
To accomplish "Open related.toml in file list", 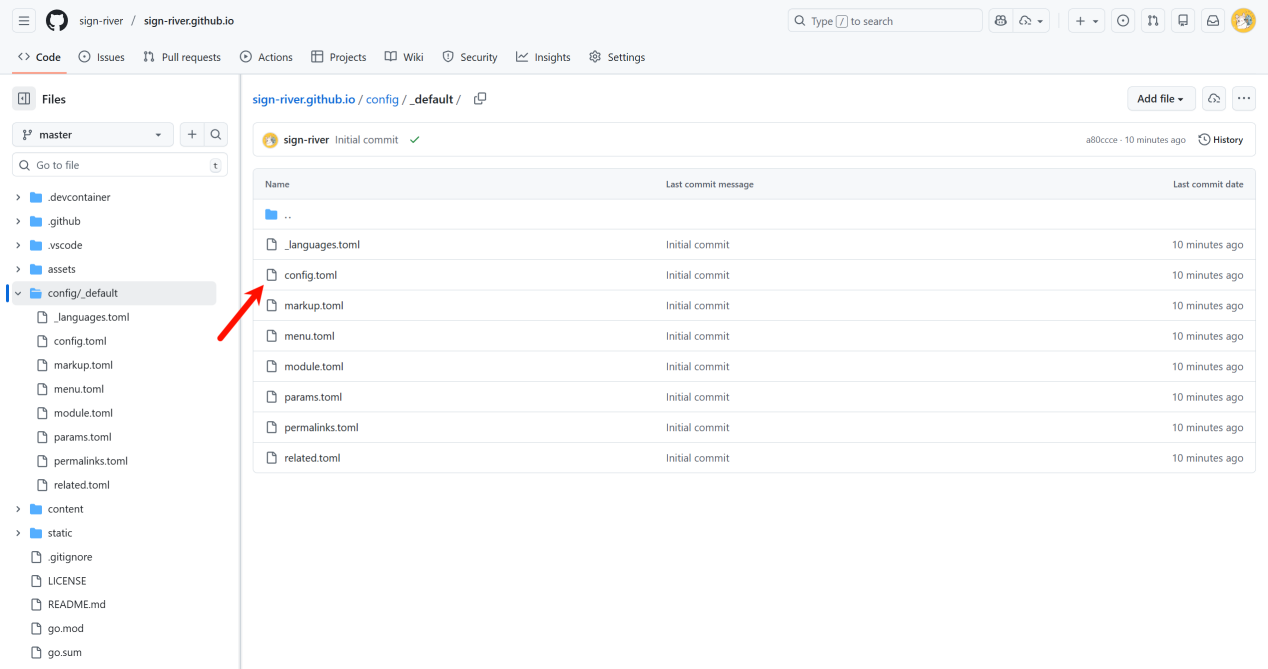I will click(x=312, y=458).
